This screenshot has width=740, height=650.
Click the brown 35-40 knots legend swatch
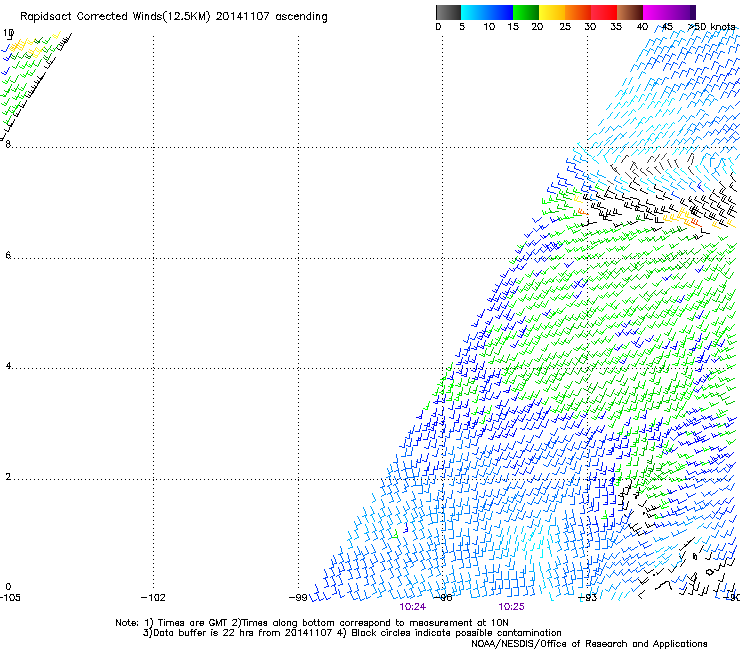(630, 12)
